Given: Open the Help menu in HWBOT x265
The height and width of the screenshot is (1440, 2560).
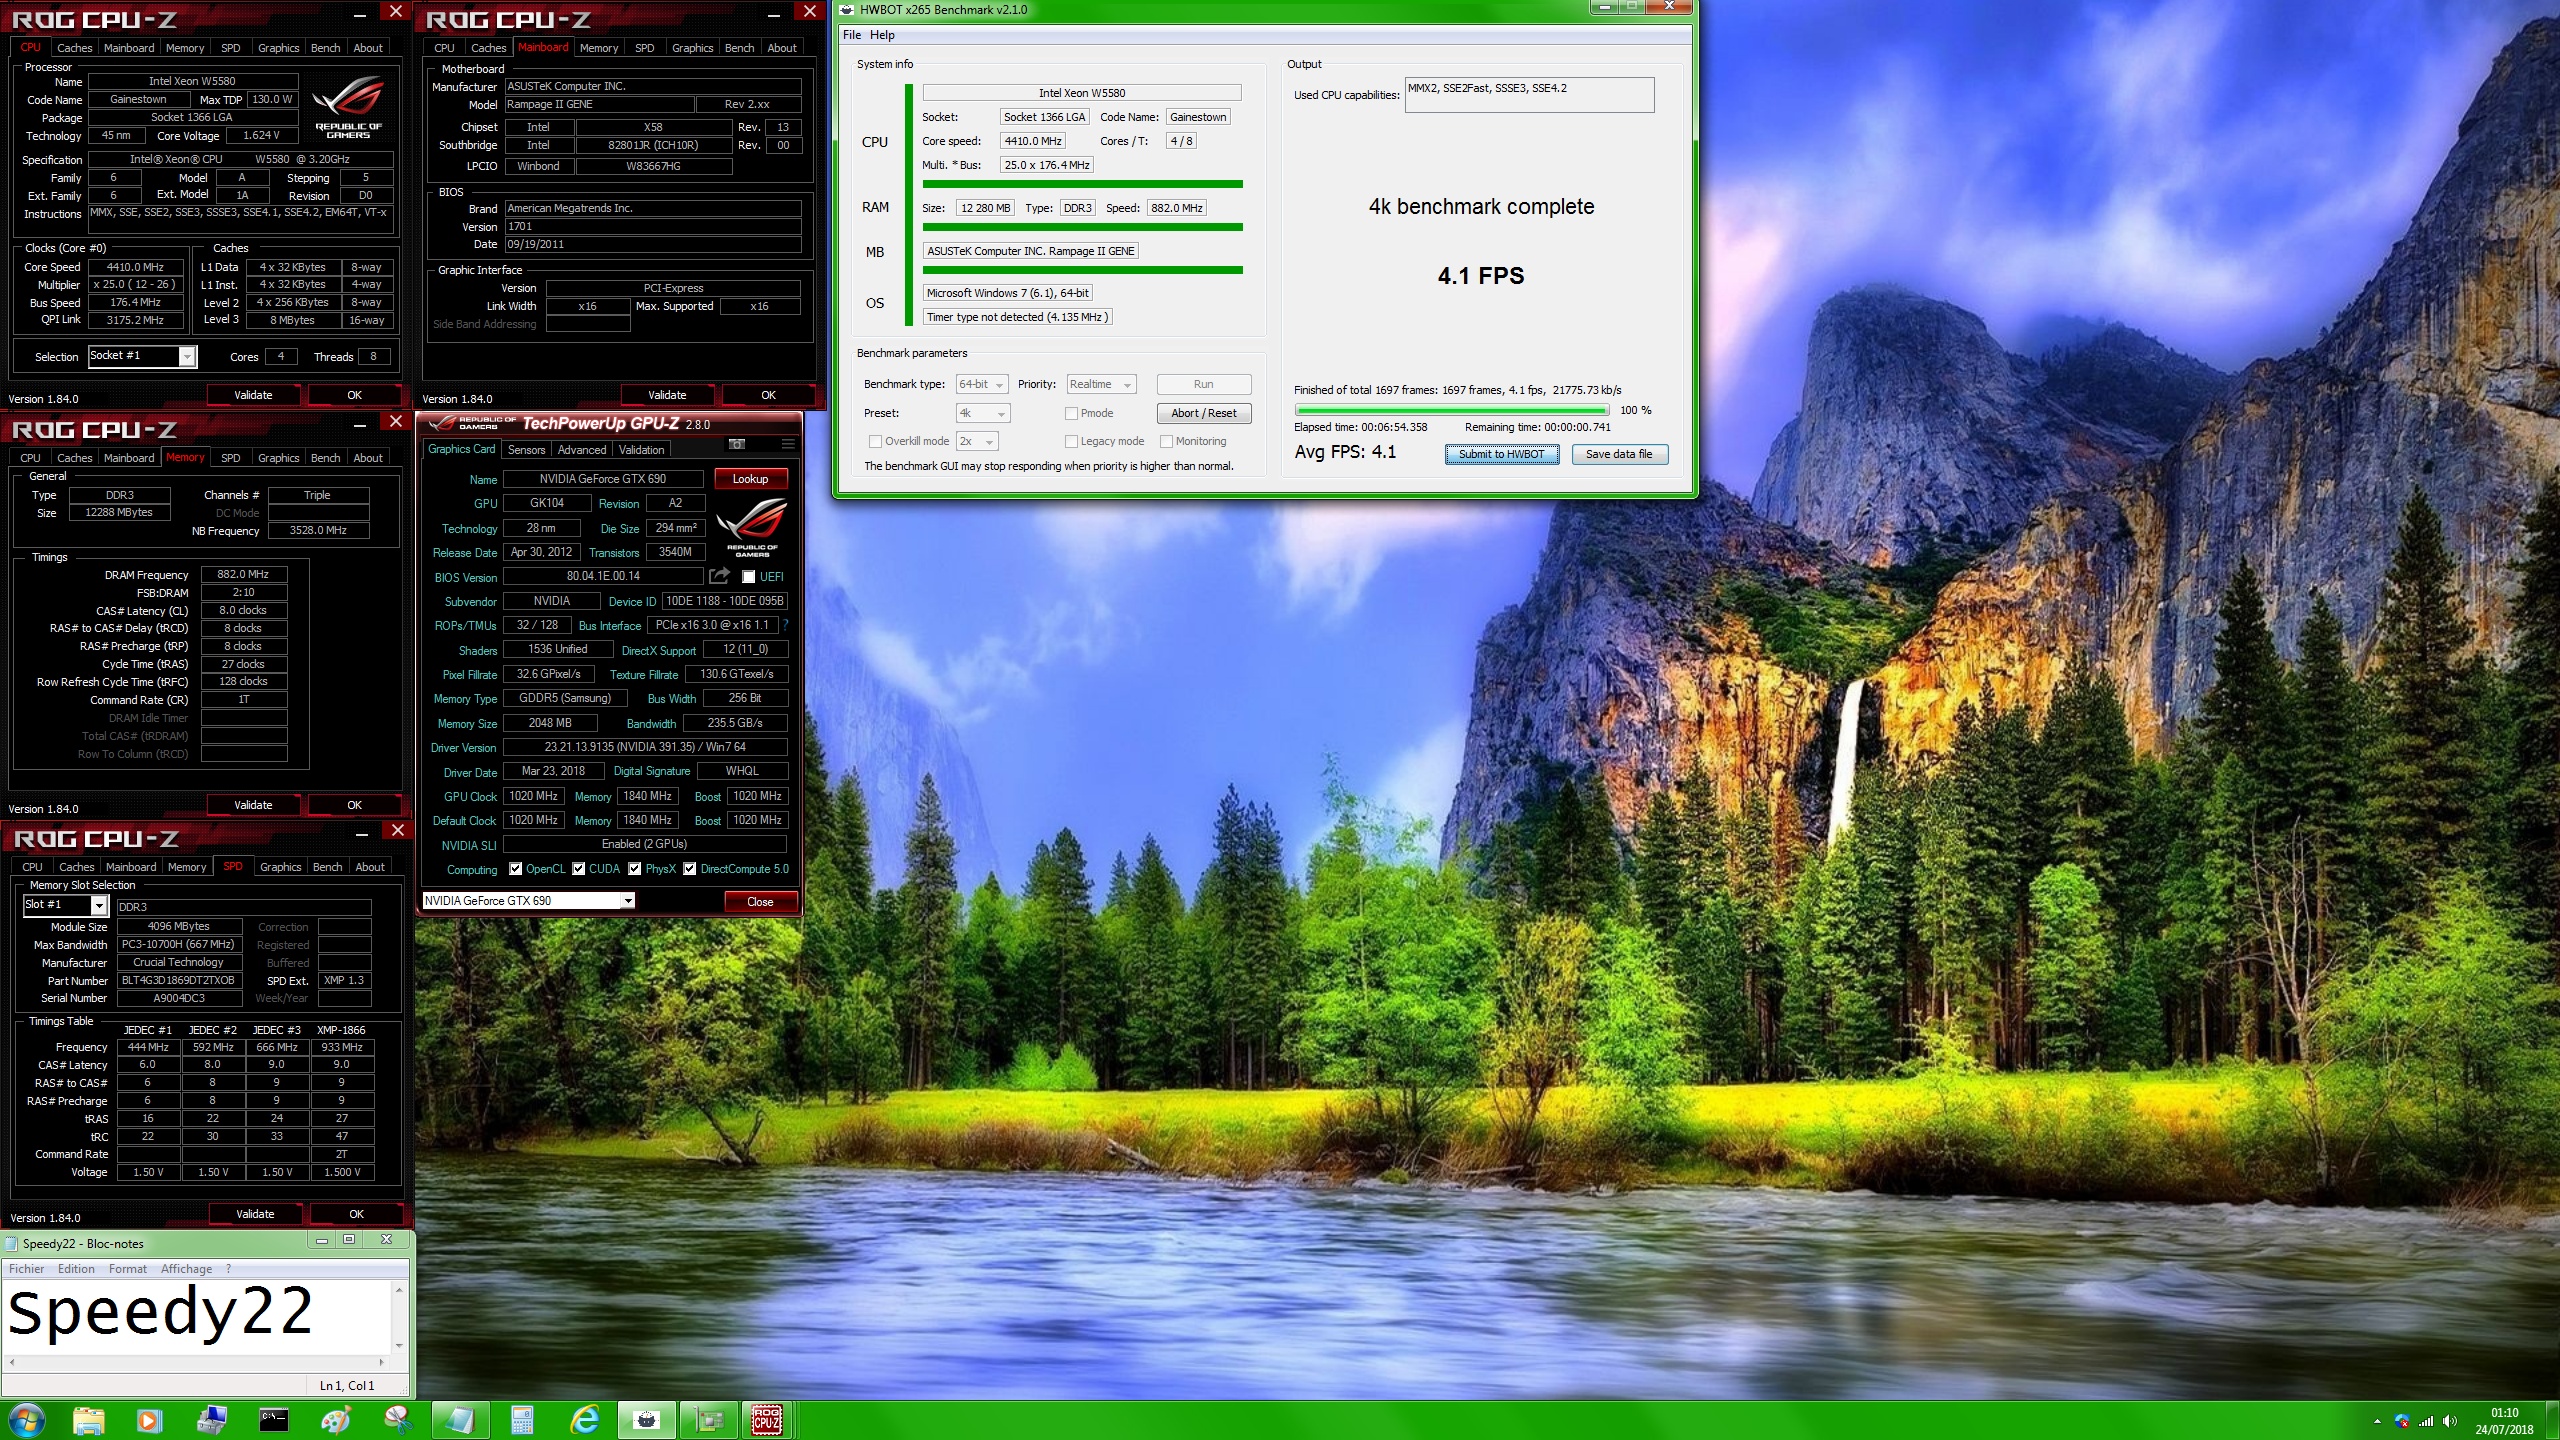Looking at the screenshot, I should click(882, 35).
